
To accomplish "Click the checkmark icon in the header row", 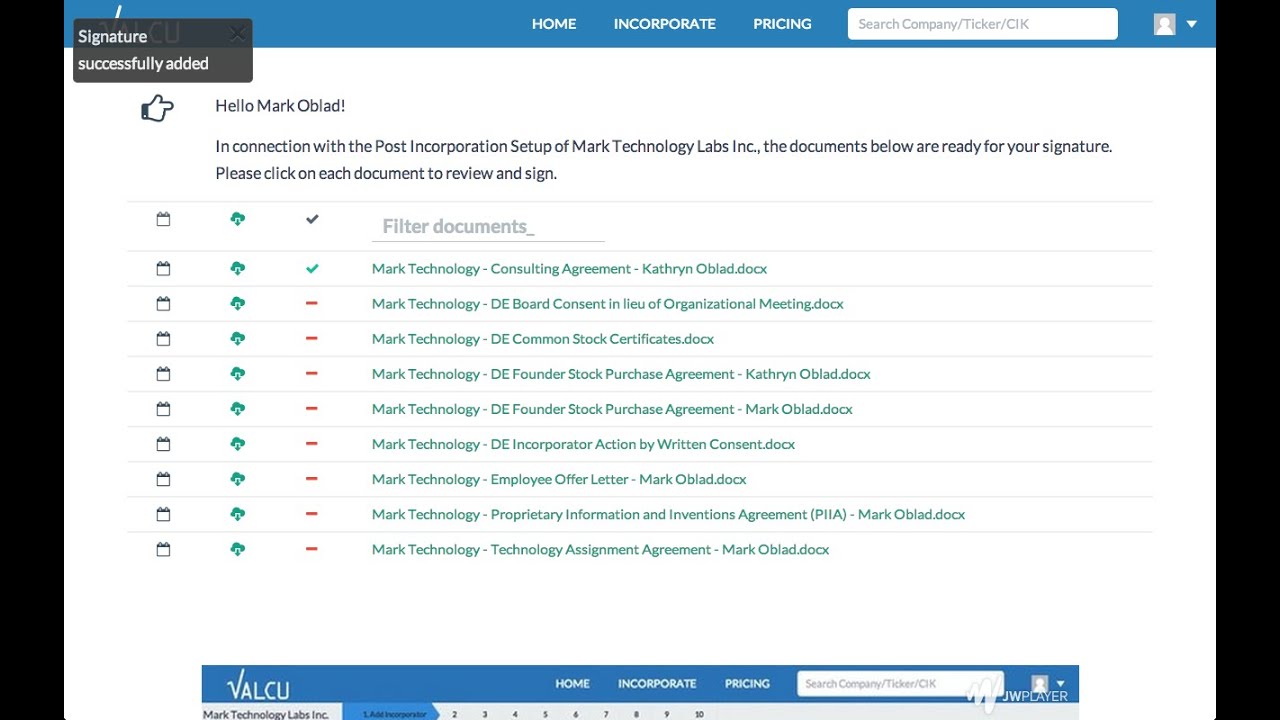I will (312, 219).
